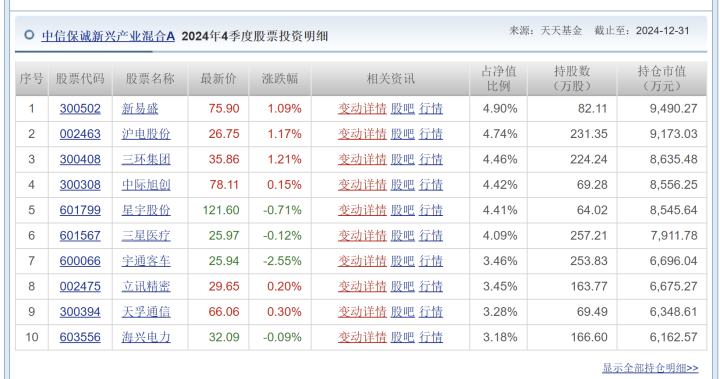Open 变动详情 for 宇通客车 row

362,261
